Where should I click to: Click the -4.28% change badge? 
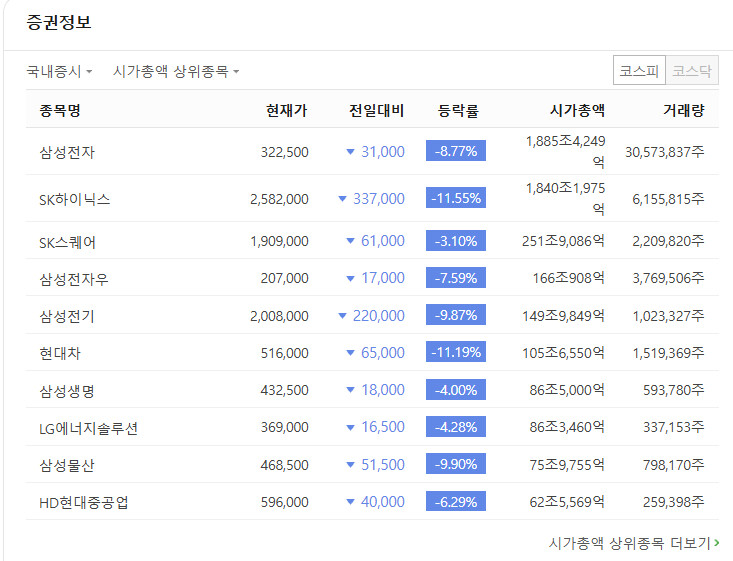(x=456, y=427)
